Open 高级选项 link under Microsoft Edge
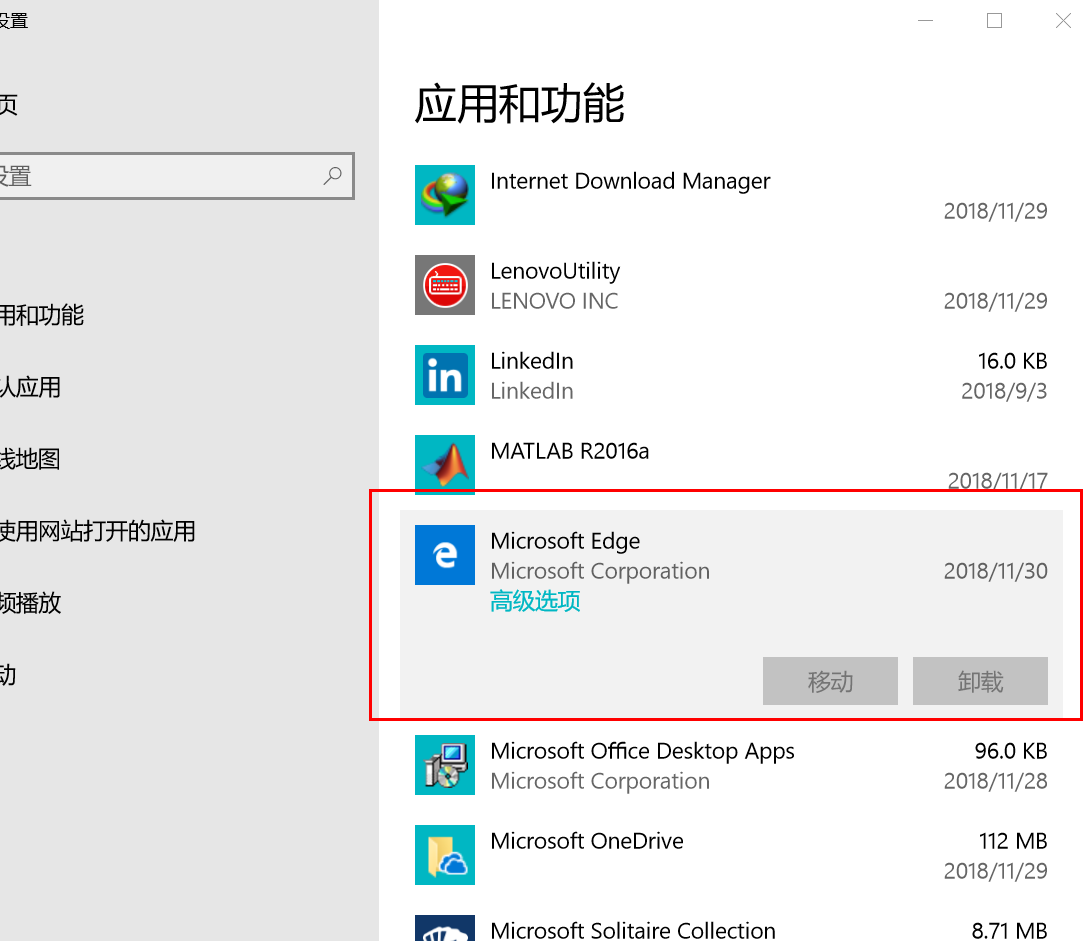The height and width of the screenshot is (941, 1092). tap(535, 601)
